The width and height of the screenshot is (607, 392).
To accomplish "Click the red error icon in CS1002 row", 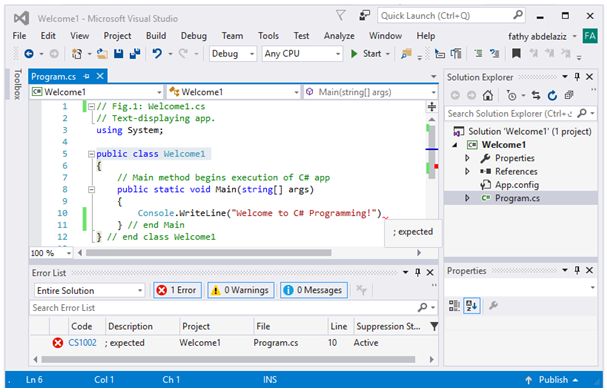I will (58, 342).
